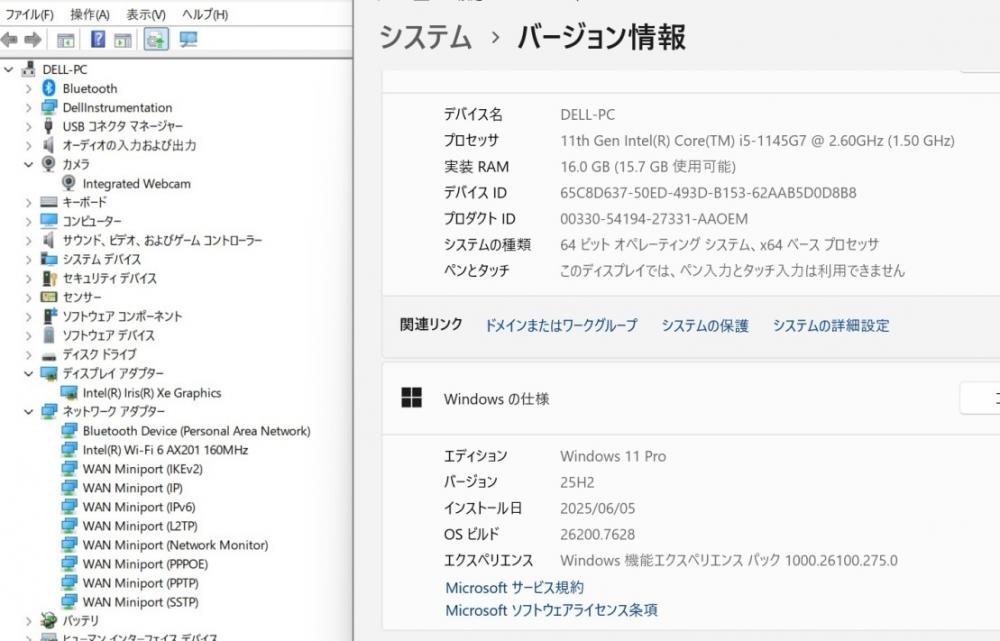1000x641 pixels.
Task: Select the センサー category icon
Action: (x=49, y=297)
